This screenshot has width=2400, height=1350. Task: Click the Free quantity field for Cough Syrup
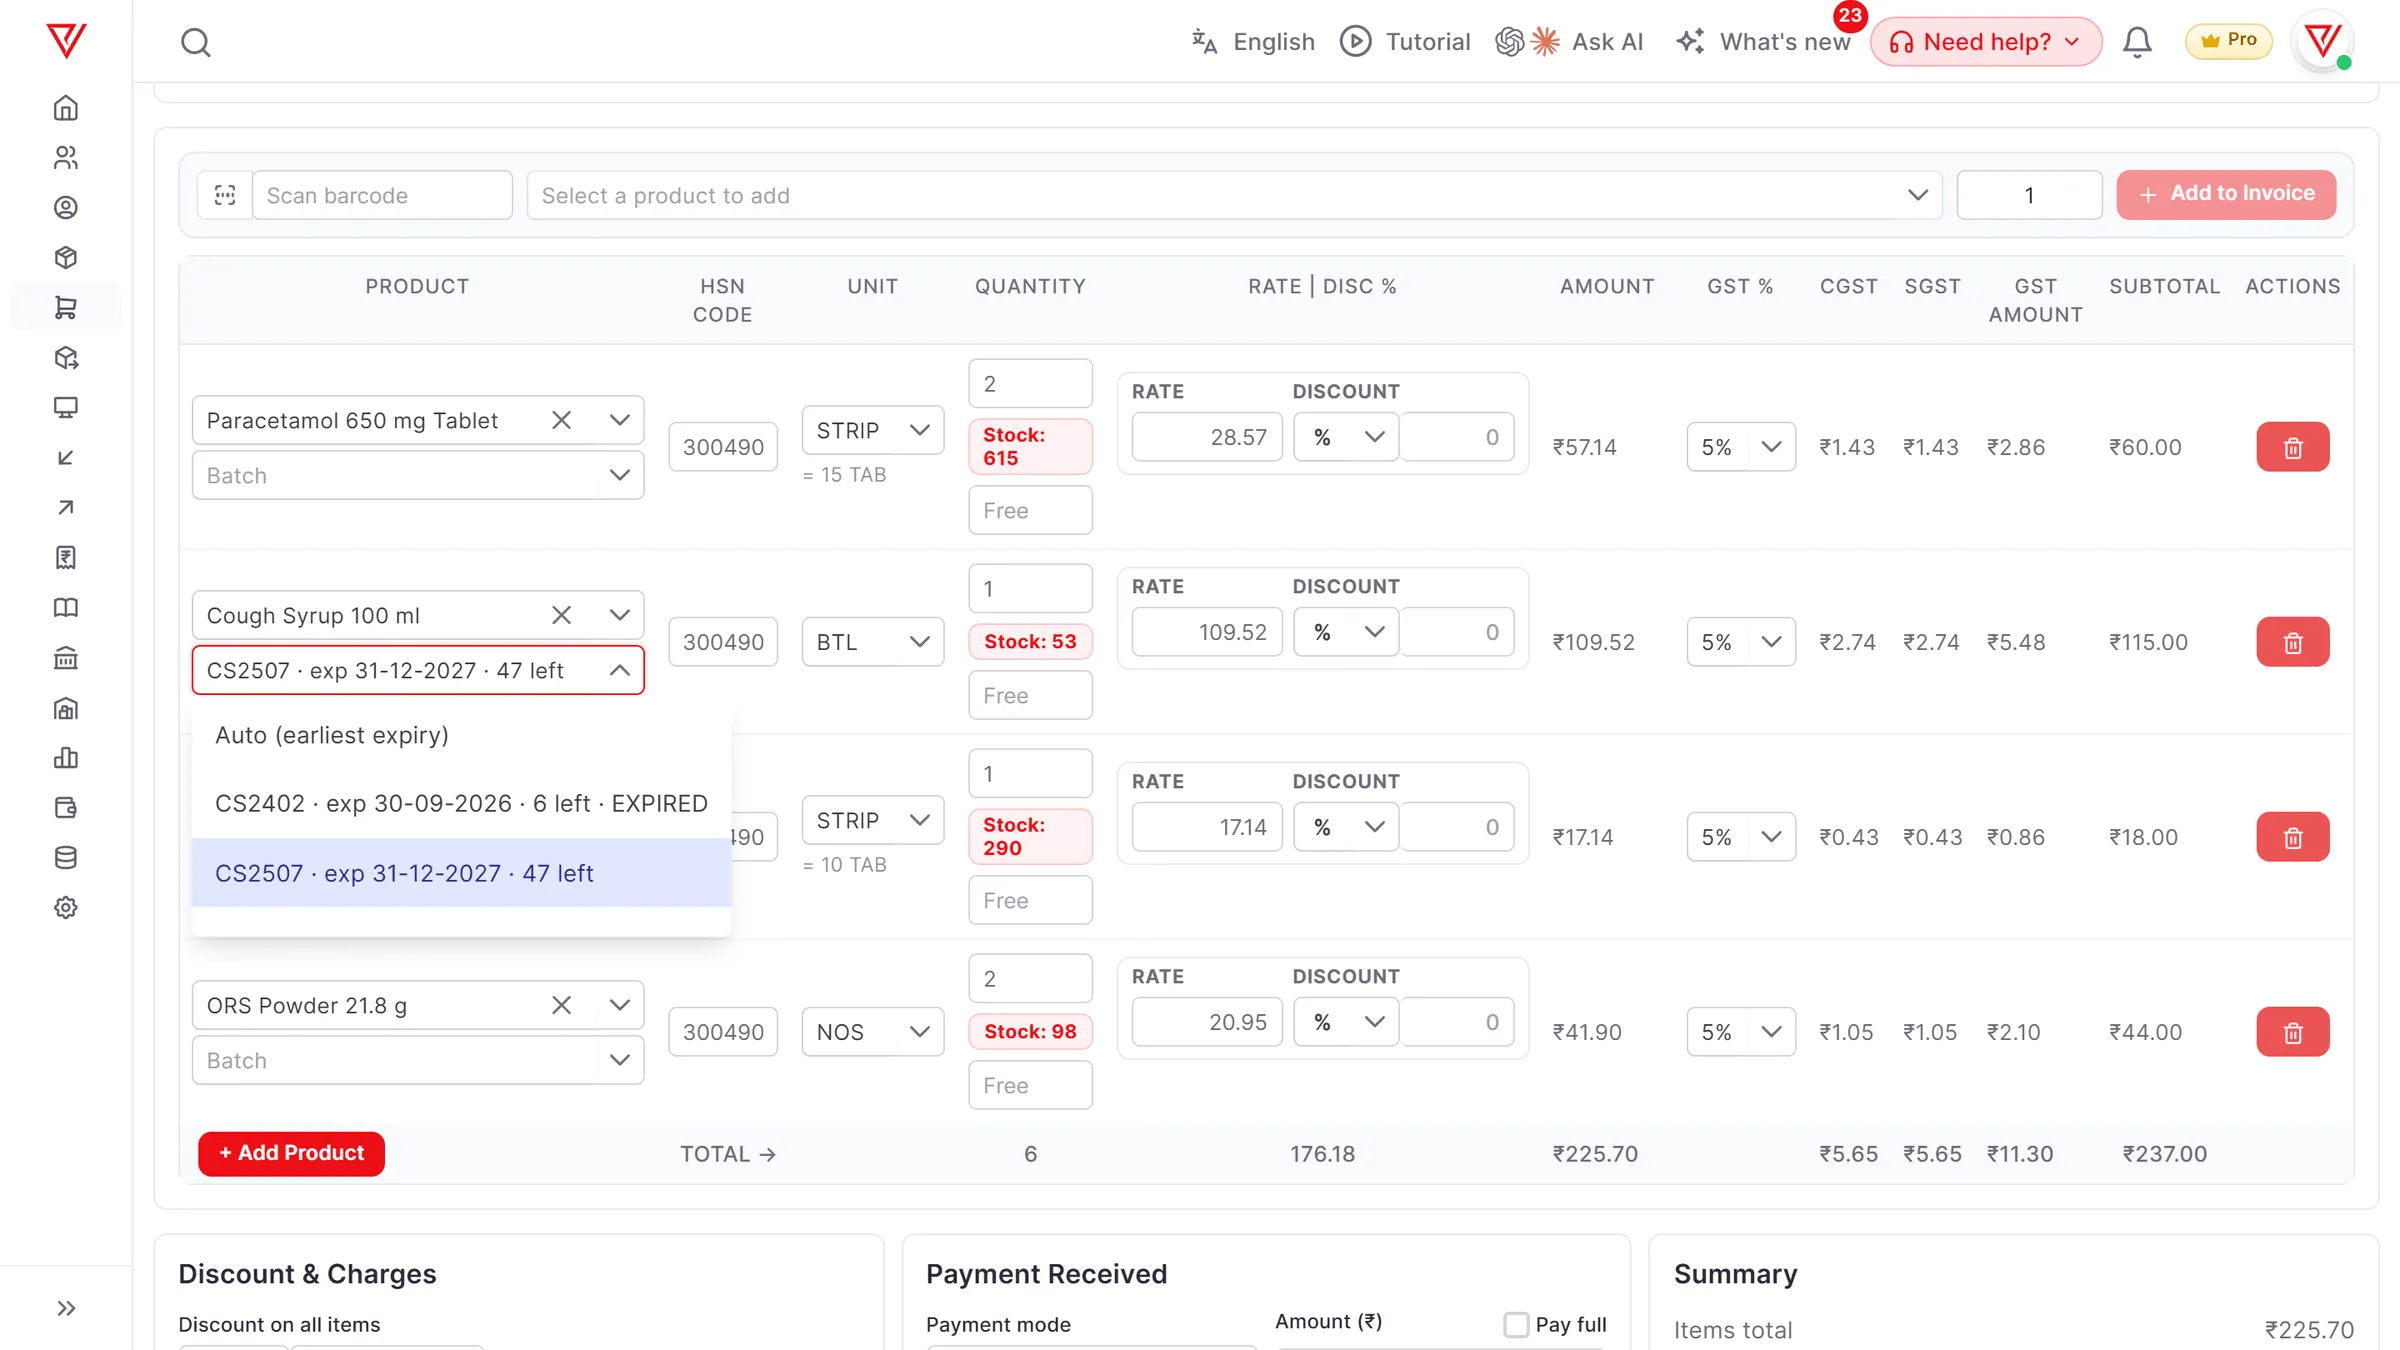pyautogui.click(x=1030, y=695)
